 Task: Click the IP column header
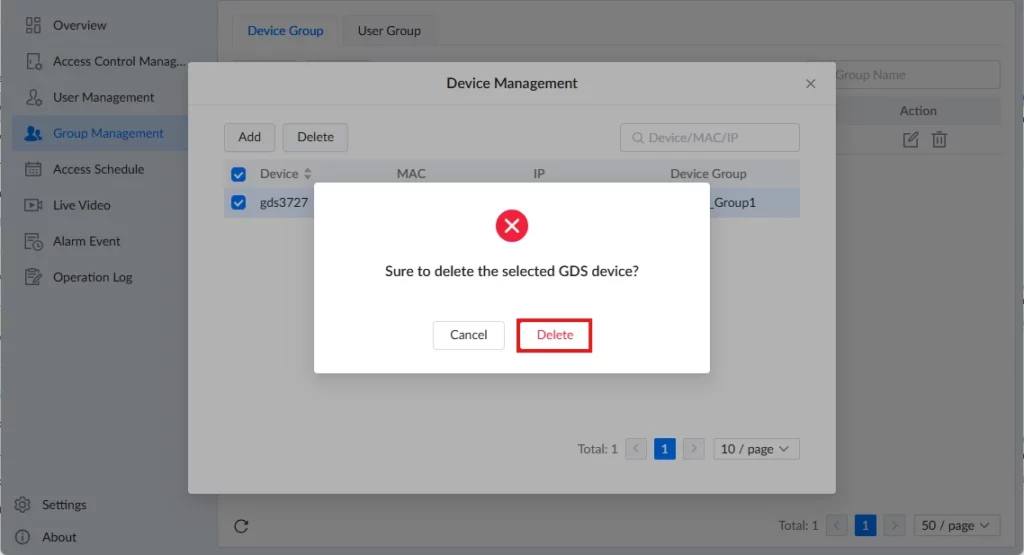pyautogui.click(x=539, y=174)
